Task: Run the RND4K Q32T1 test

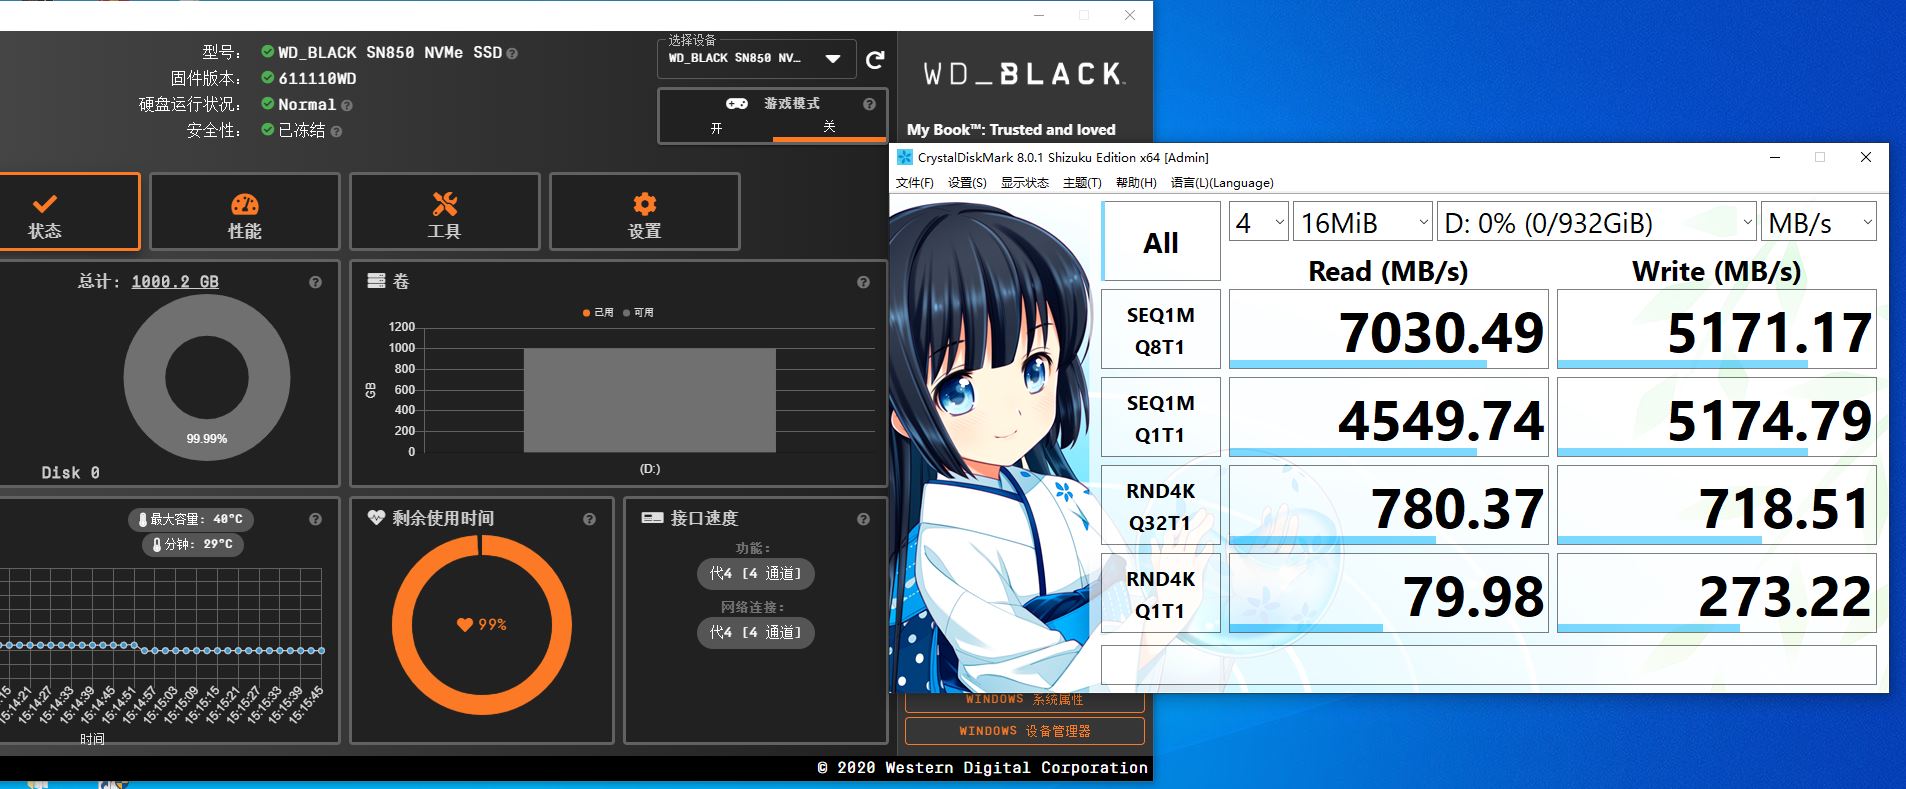Action: 1160,506
